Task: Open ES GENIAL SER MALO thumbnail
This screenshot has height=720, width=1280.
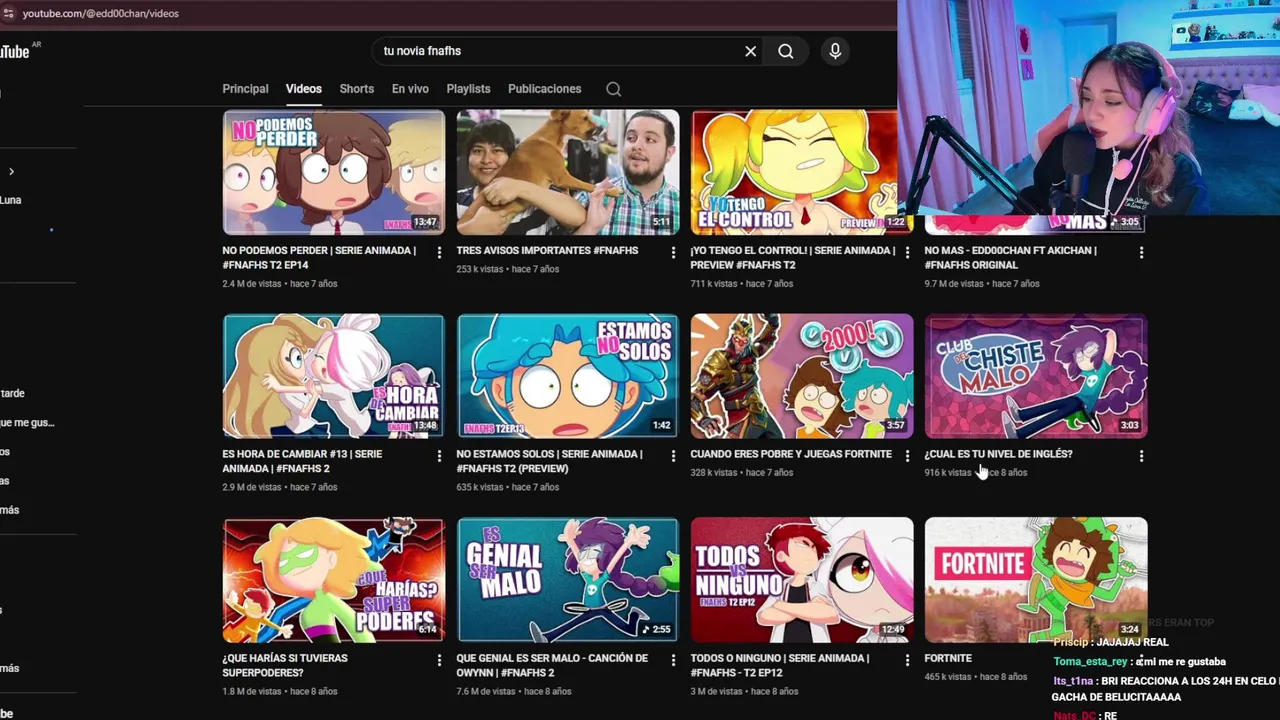Action: click(568, 580)
